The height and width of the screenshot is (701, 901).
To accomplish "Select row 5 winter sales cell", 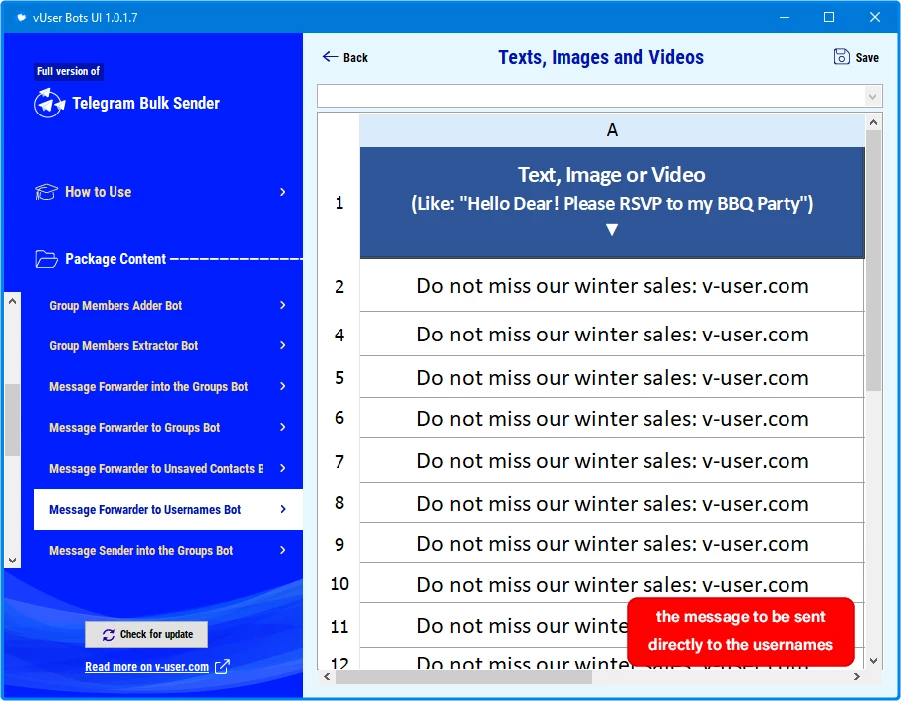I will [x=612, y=378].
